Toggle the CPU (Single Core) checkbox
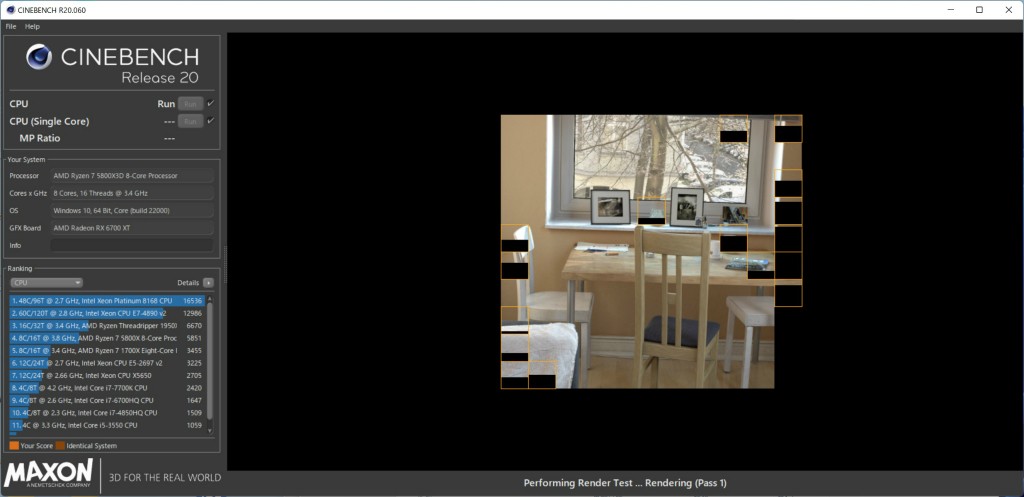The image size is (1024, 497). (x=210, y=121)
